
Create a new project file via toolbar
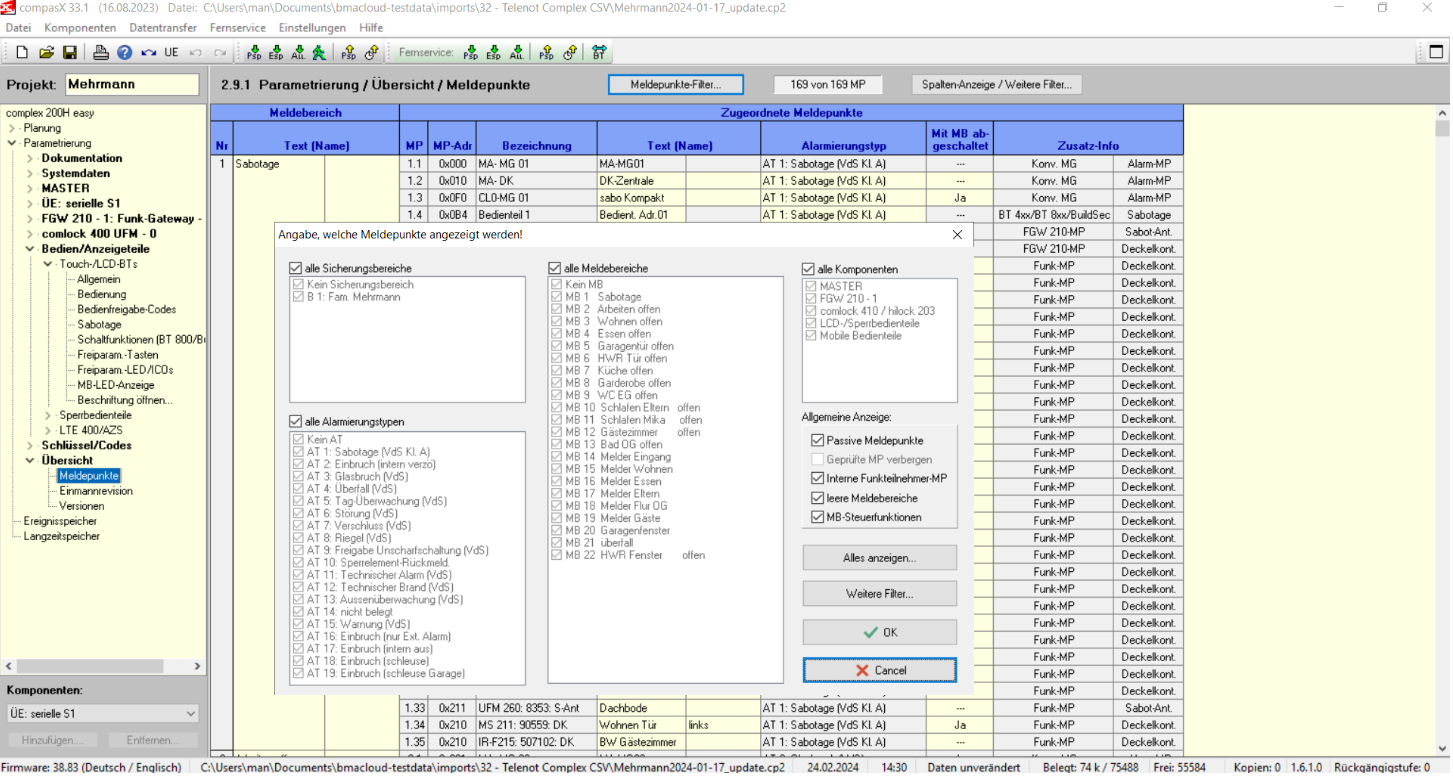[x=23, y=52]
